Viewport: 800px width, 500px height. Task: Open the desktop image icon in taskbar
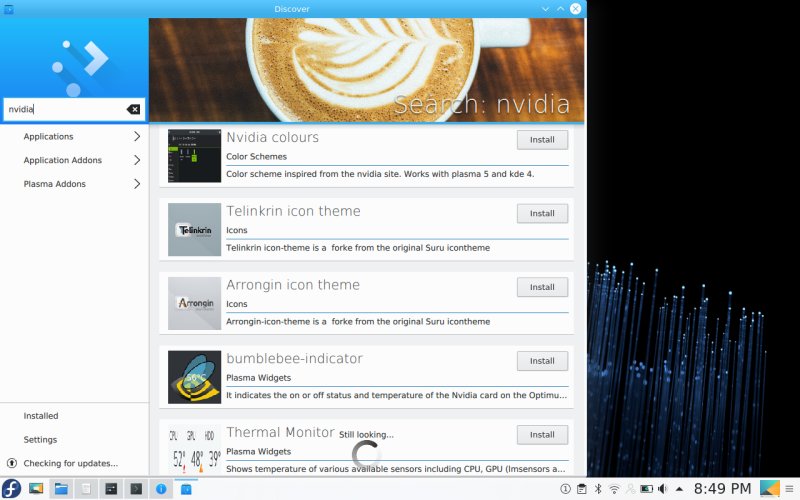pos(36,489)
